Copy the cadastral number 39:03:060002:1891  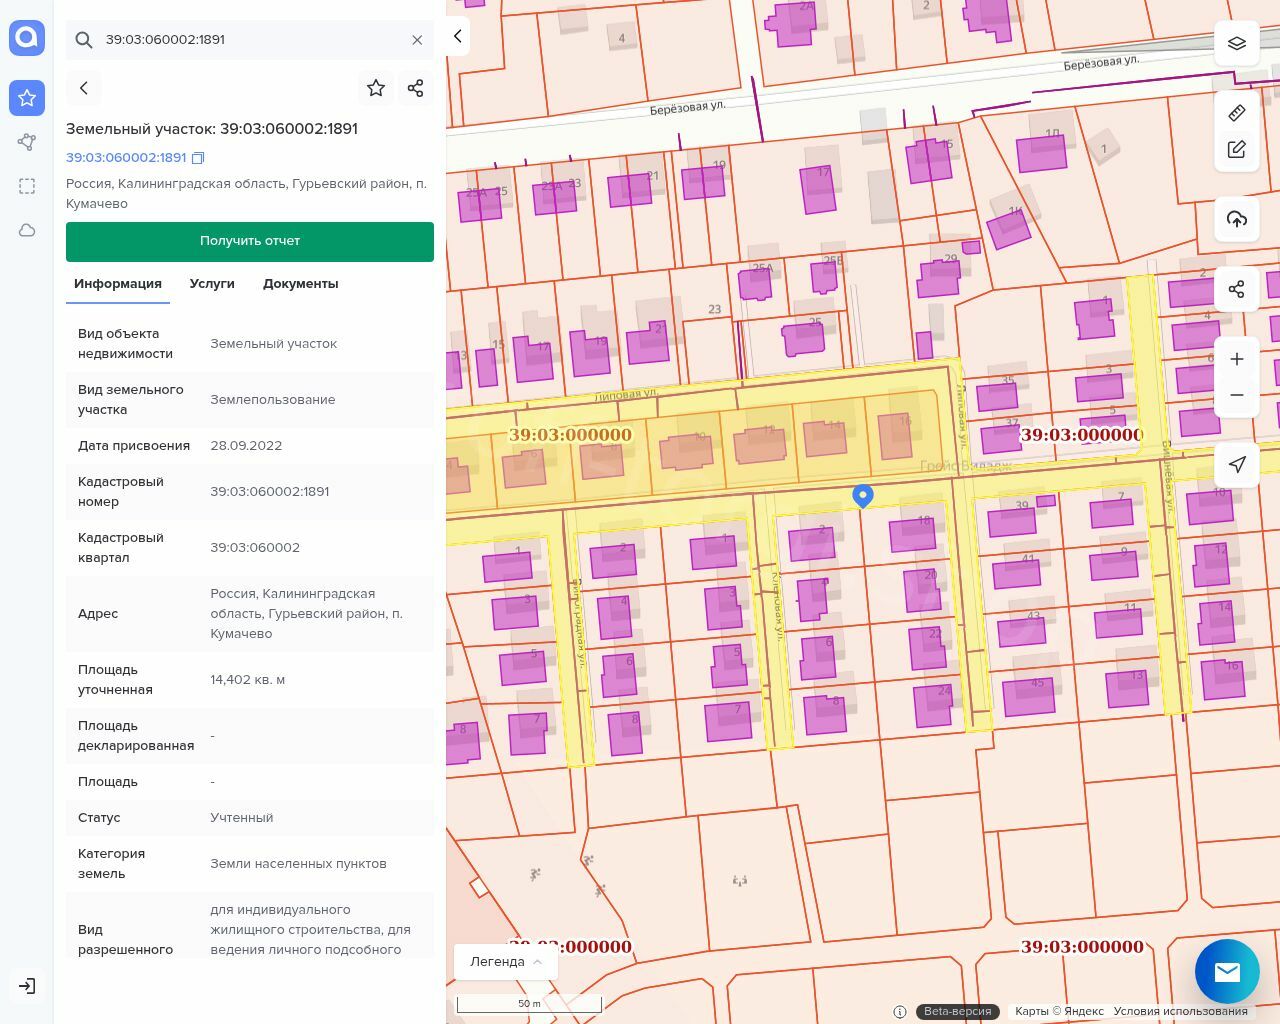[198, 158]
